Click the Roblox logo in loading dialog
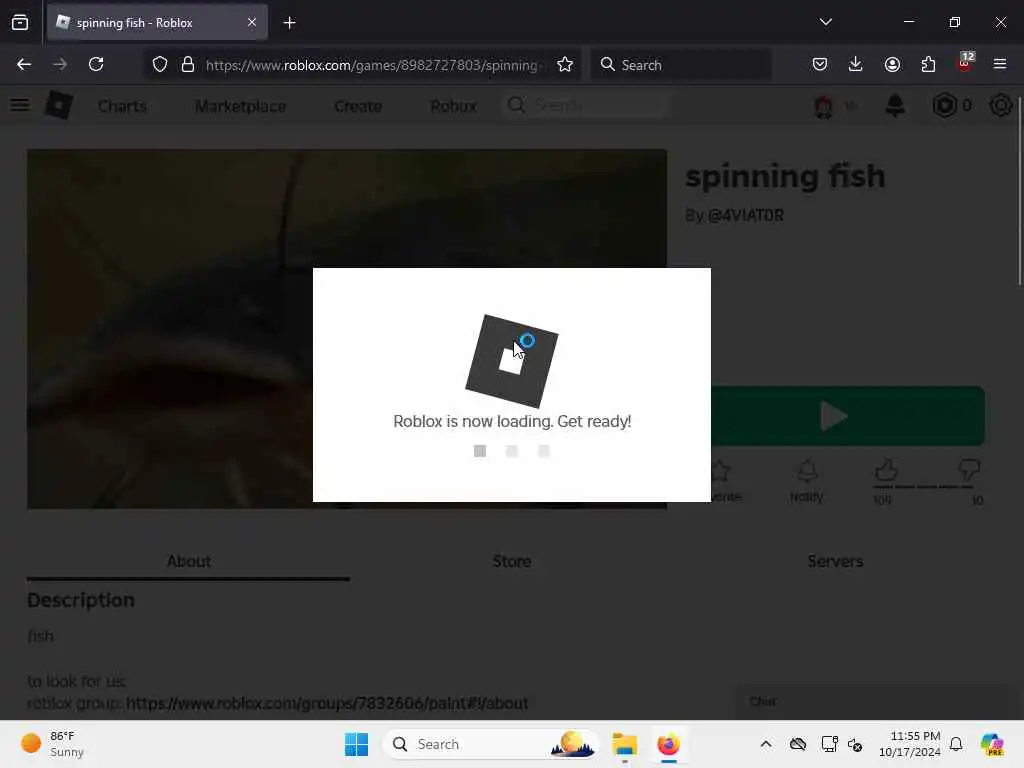This screenshot has width=1024, height=768. click(512, 361)
